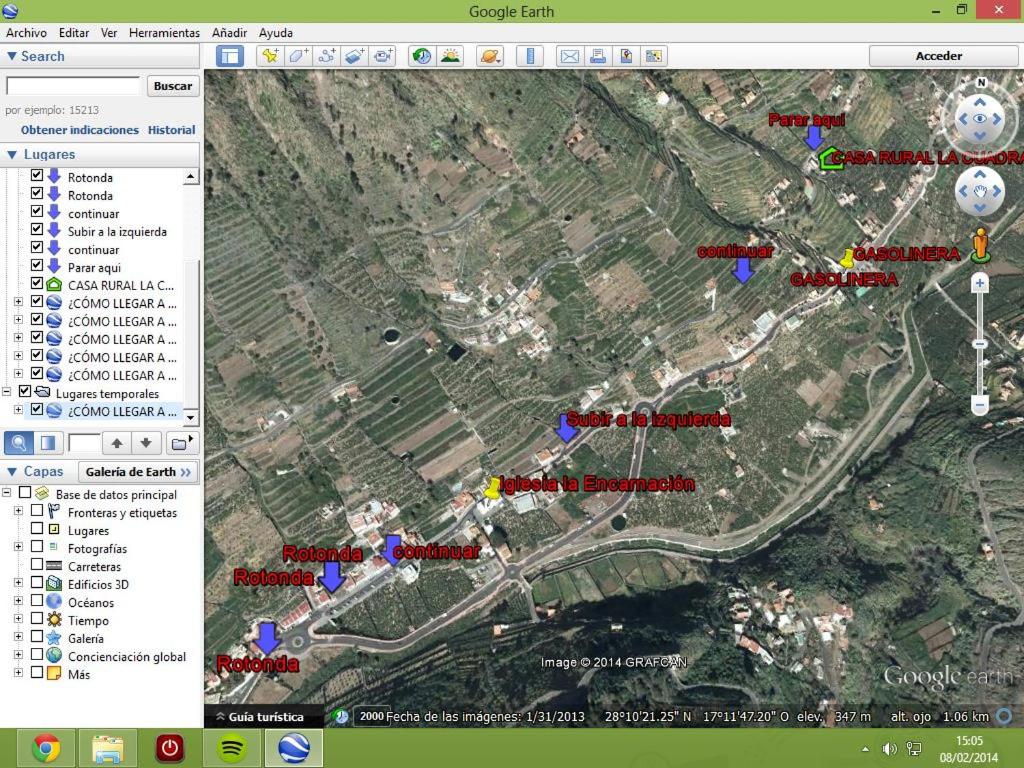Enable the Carreteras layer checkbox
The height and width of the screenshot is (768, 1024).
click(37, 566)
